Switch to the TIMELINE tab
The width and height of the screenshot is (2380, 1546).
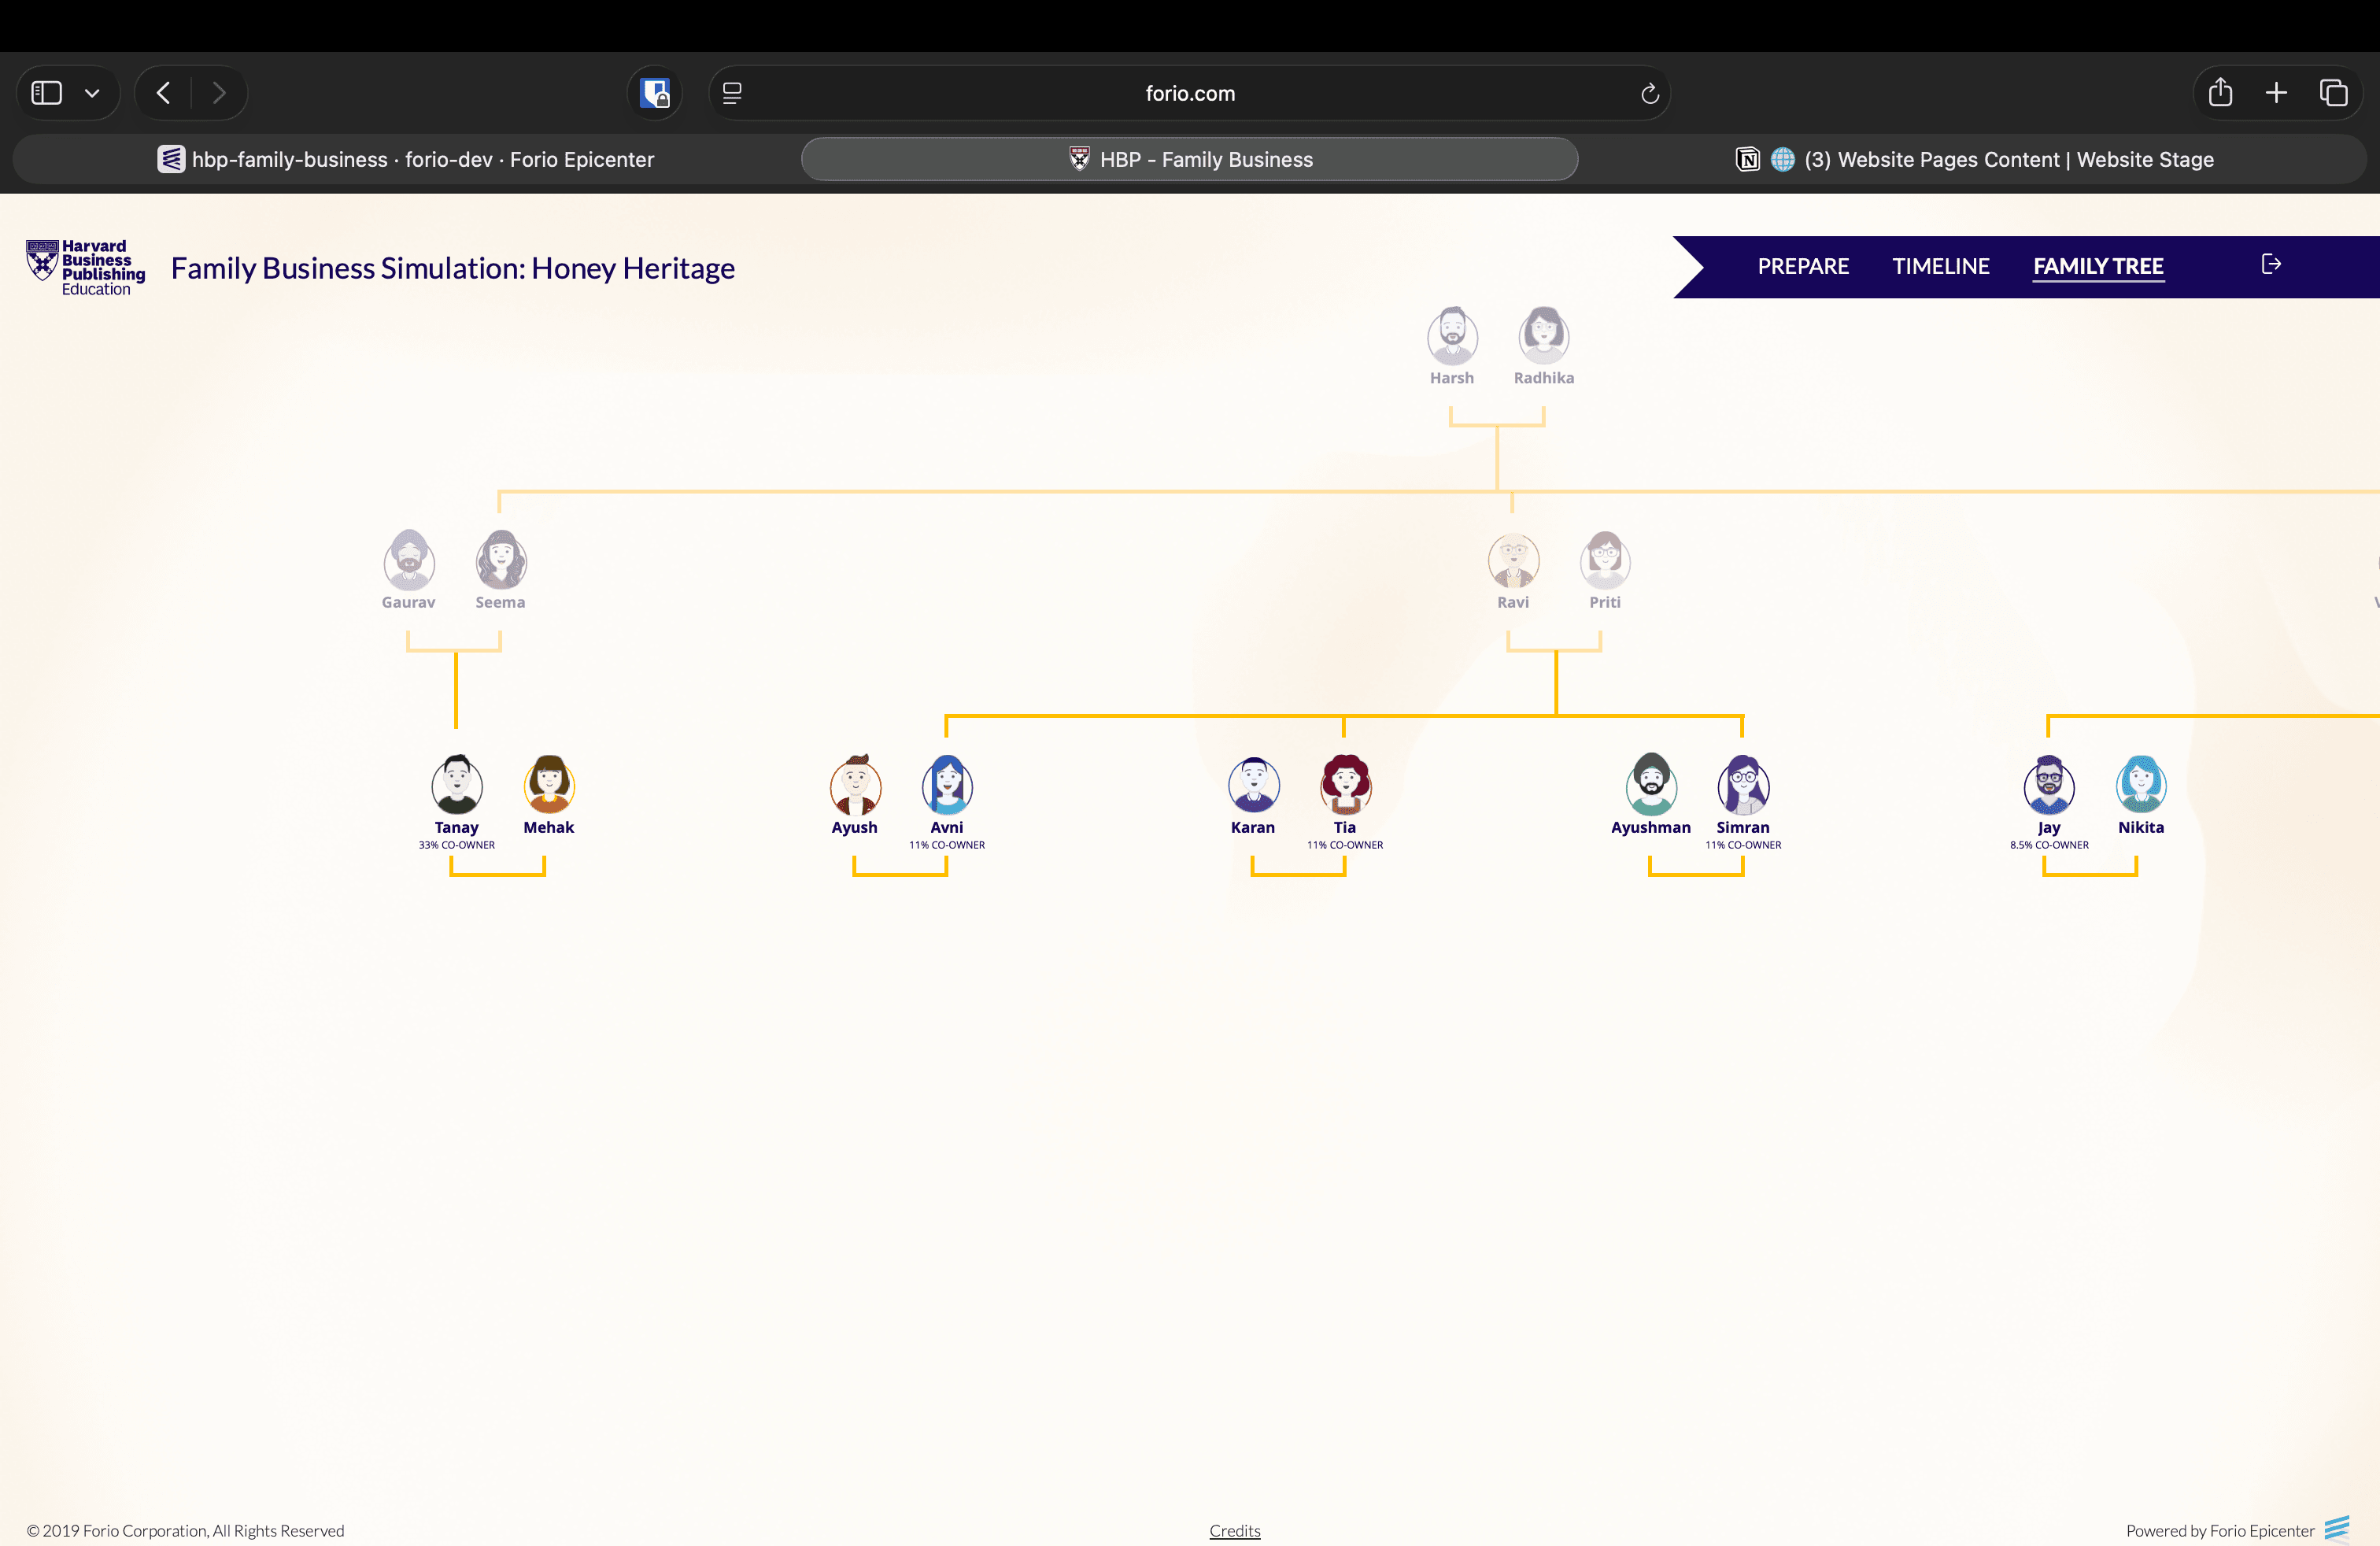[1940, 266]
